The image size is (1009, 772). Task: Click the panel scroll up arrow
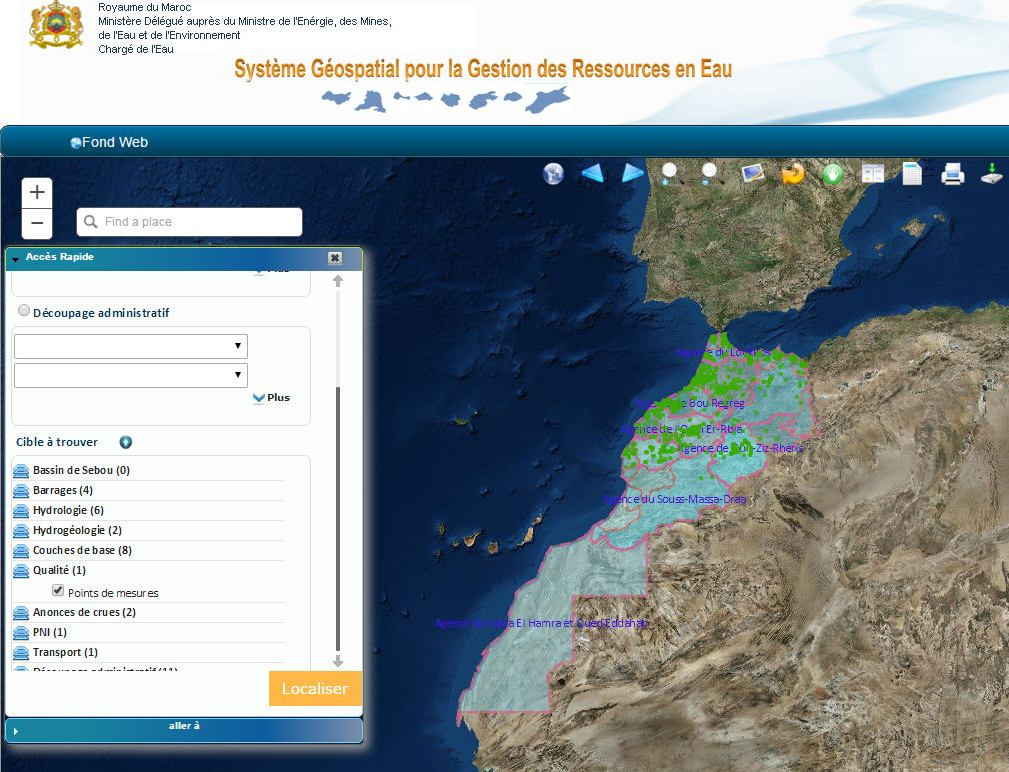tap(338, 280)
